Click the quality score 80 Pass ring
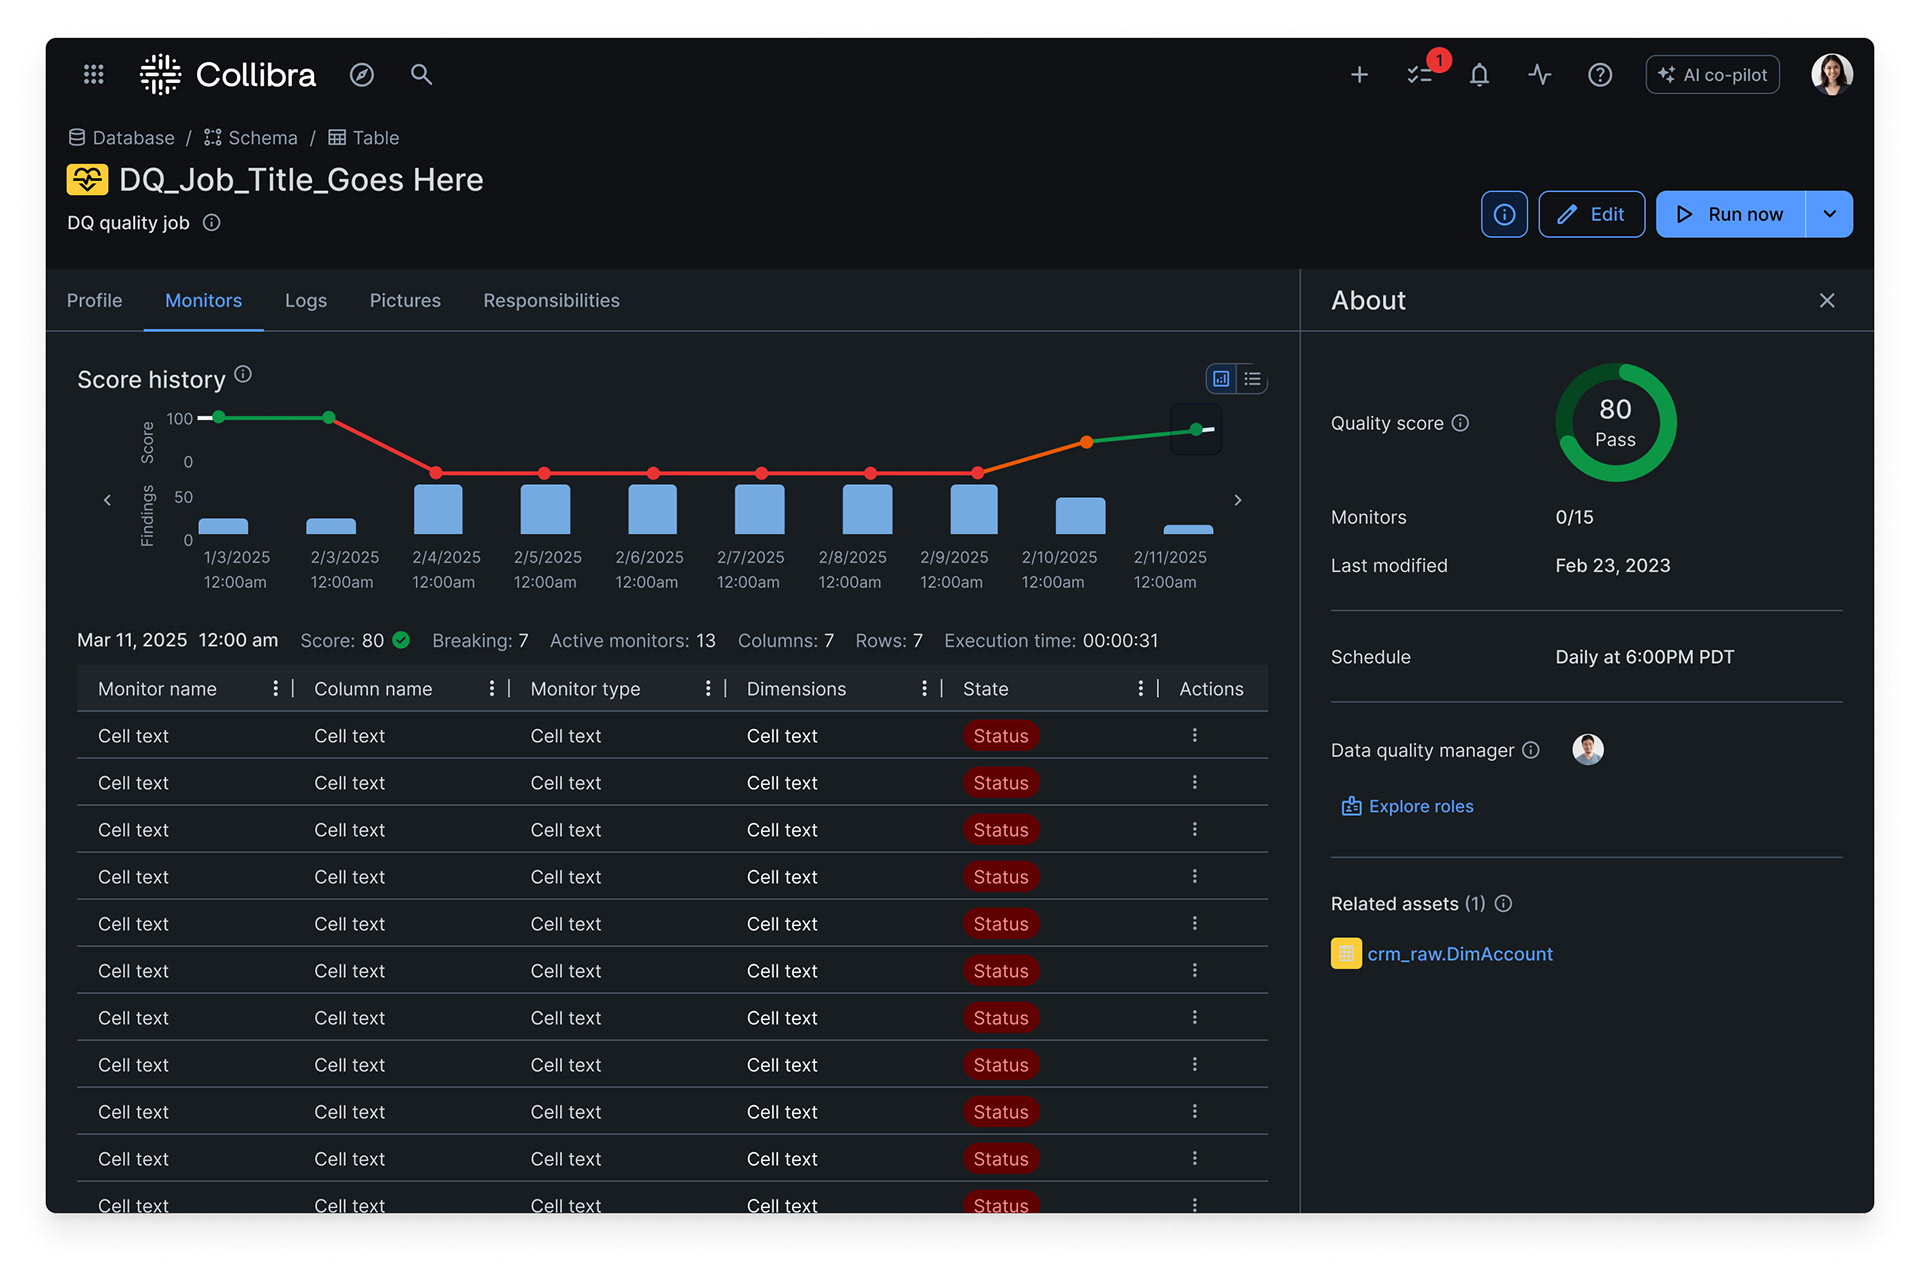This screenshot has width=1920, height=1268. (1615, 423)
